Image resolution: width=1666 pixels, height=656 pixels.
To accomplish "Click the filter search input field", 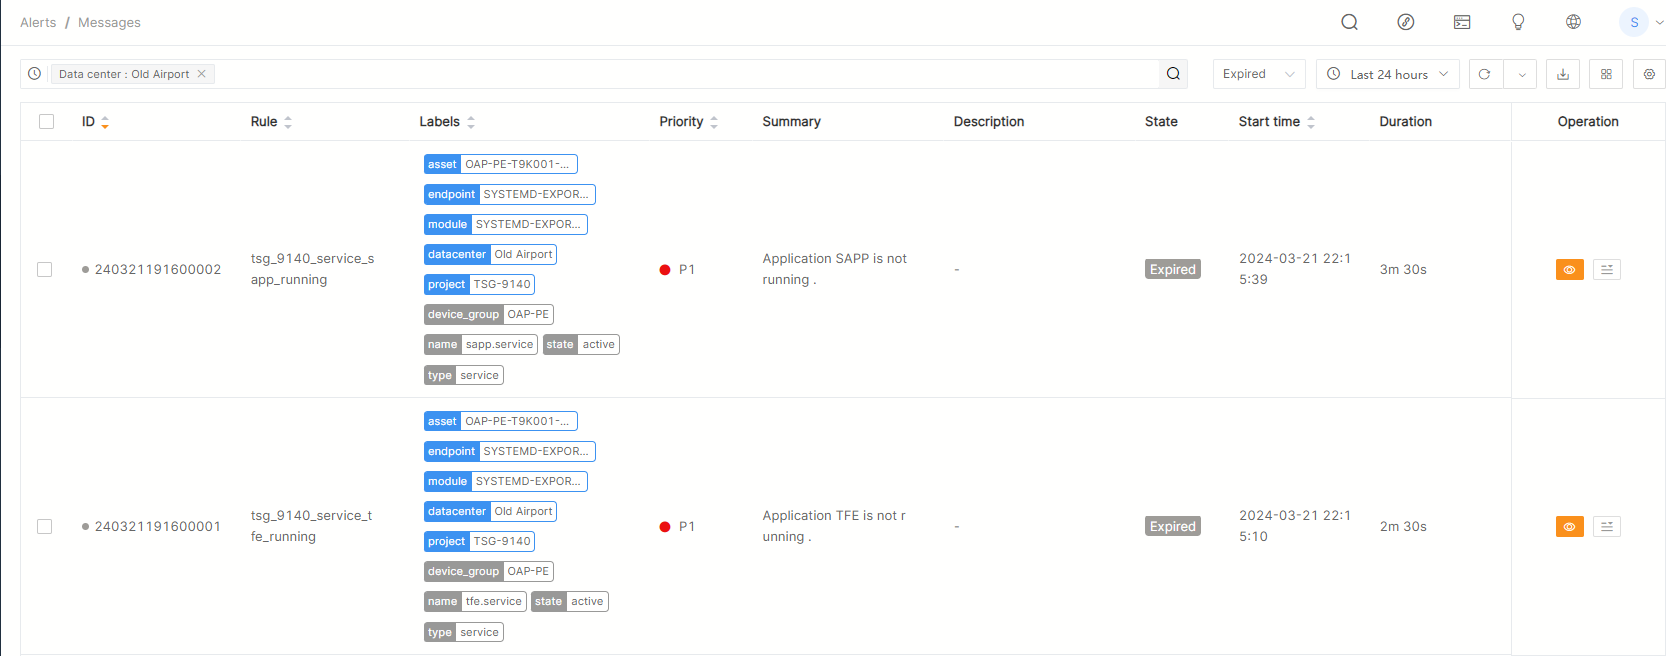I will pos(680,74).
